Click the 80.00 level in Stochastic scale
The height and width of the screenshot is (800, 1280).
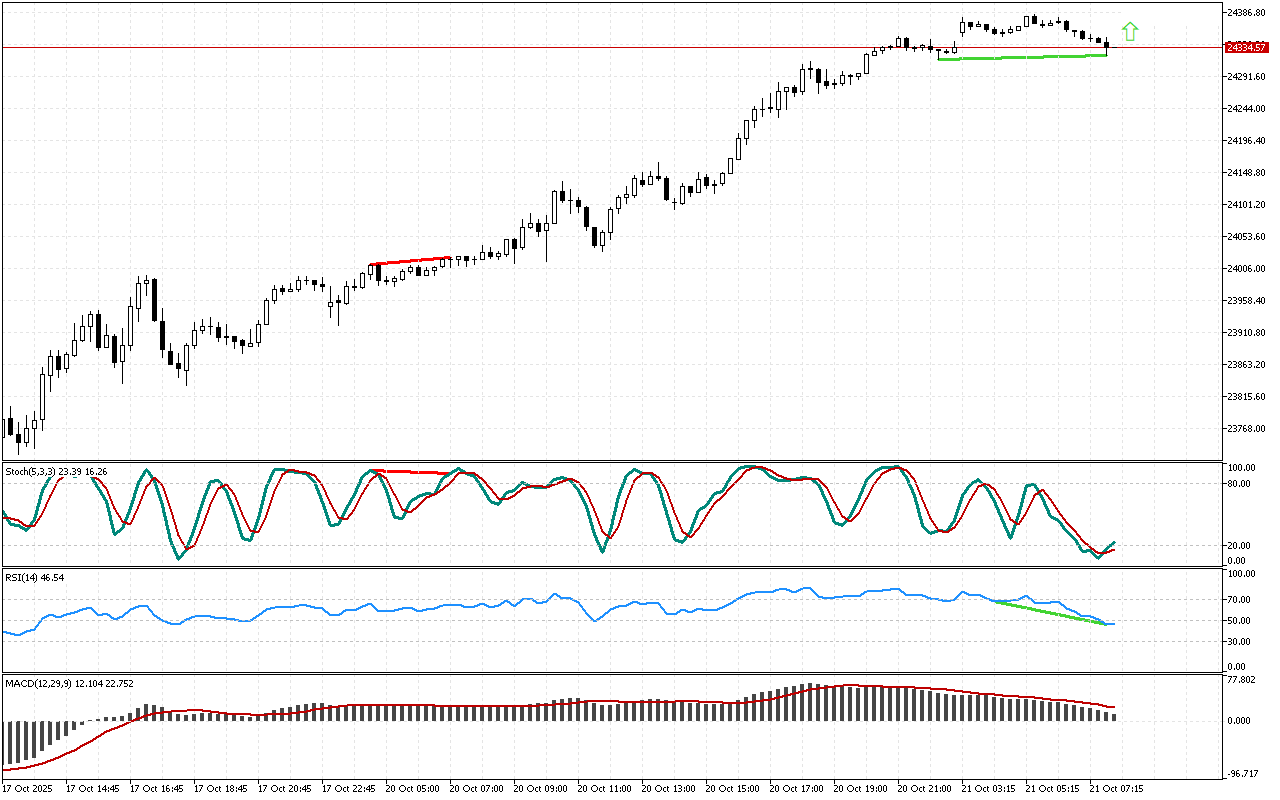[x=1241, y=484]
